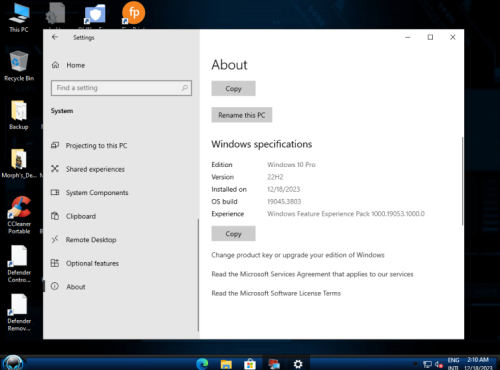Open System Components settings
The height and width of the screenshot is (370, 500).
(x=97, y=193)
